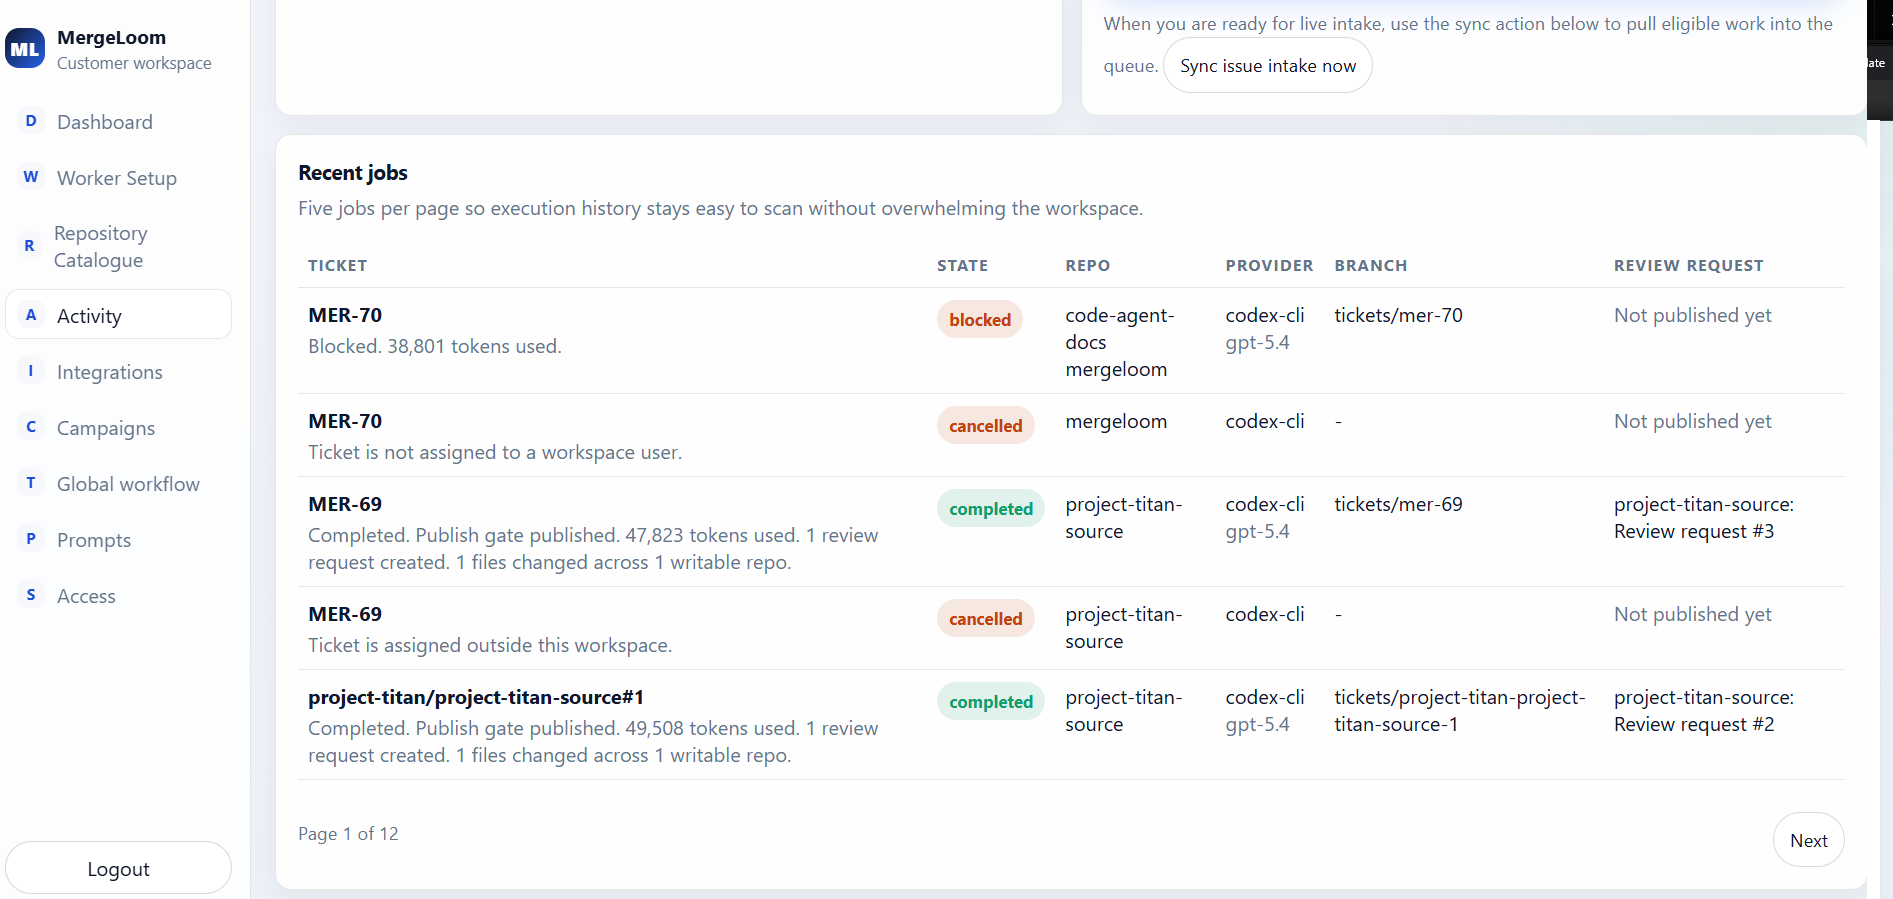Viewport: 1893px width, 899px height.
Task: Open the Dashboard page
Action: point(118,122)
